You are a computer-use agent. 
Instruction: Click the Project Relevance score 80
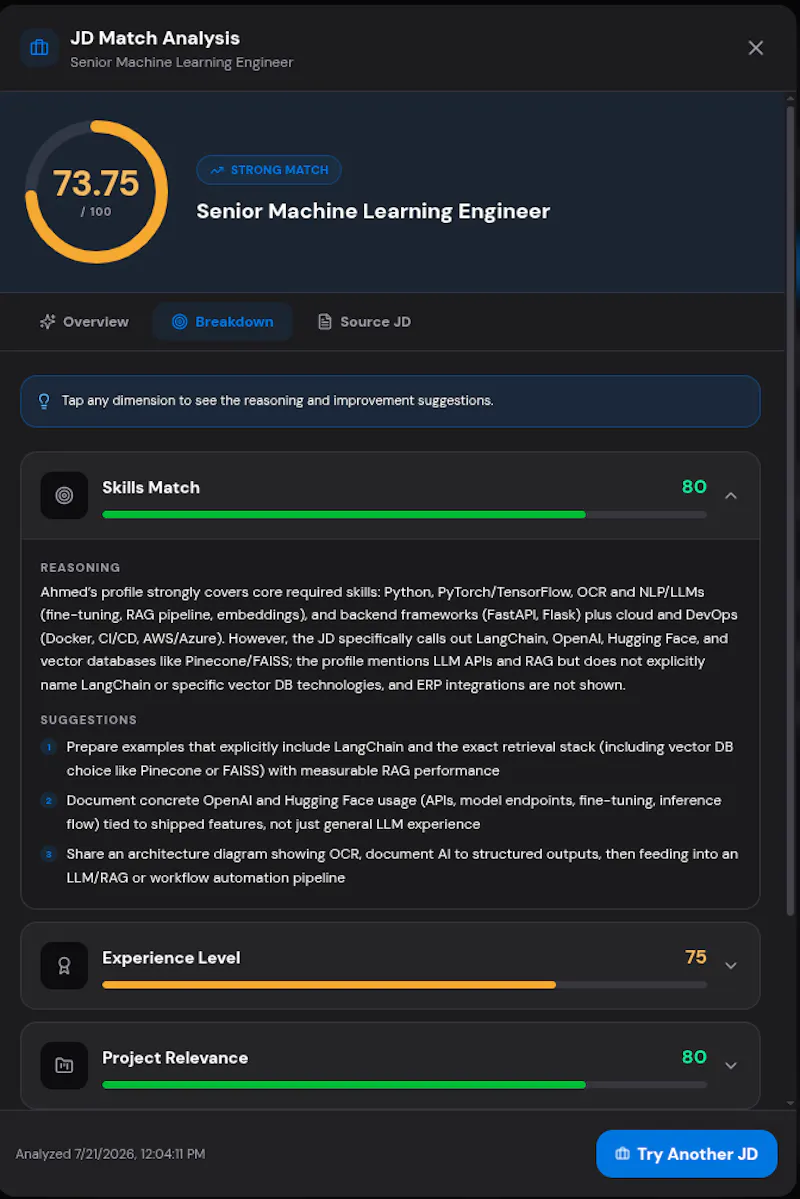(694, 1057)
